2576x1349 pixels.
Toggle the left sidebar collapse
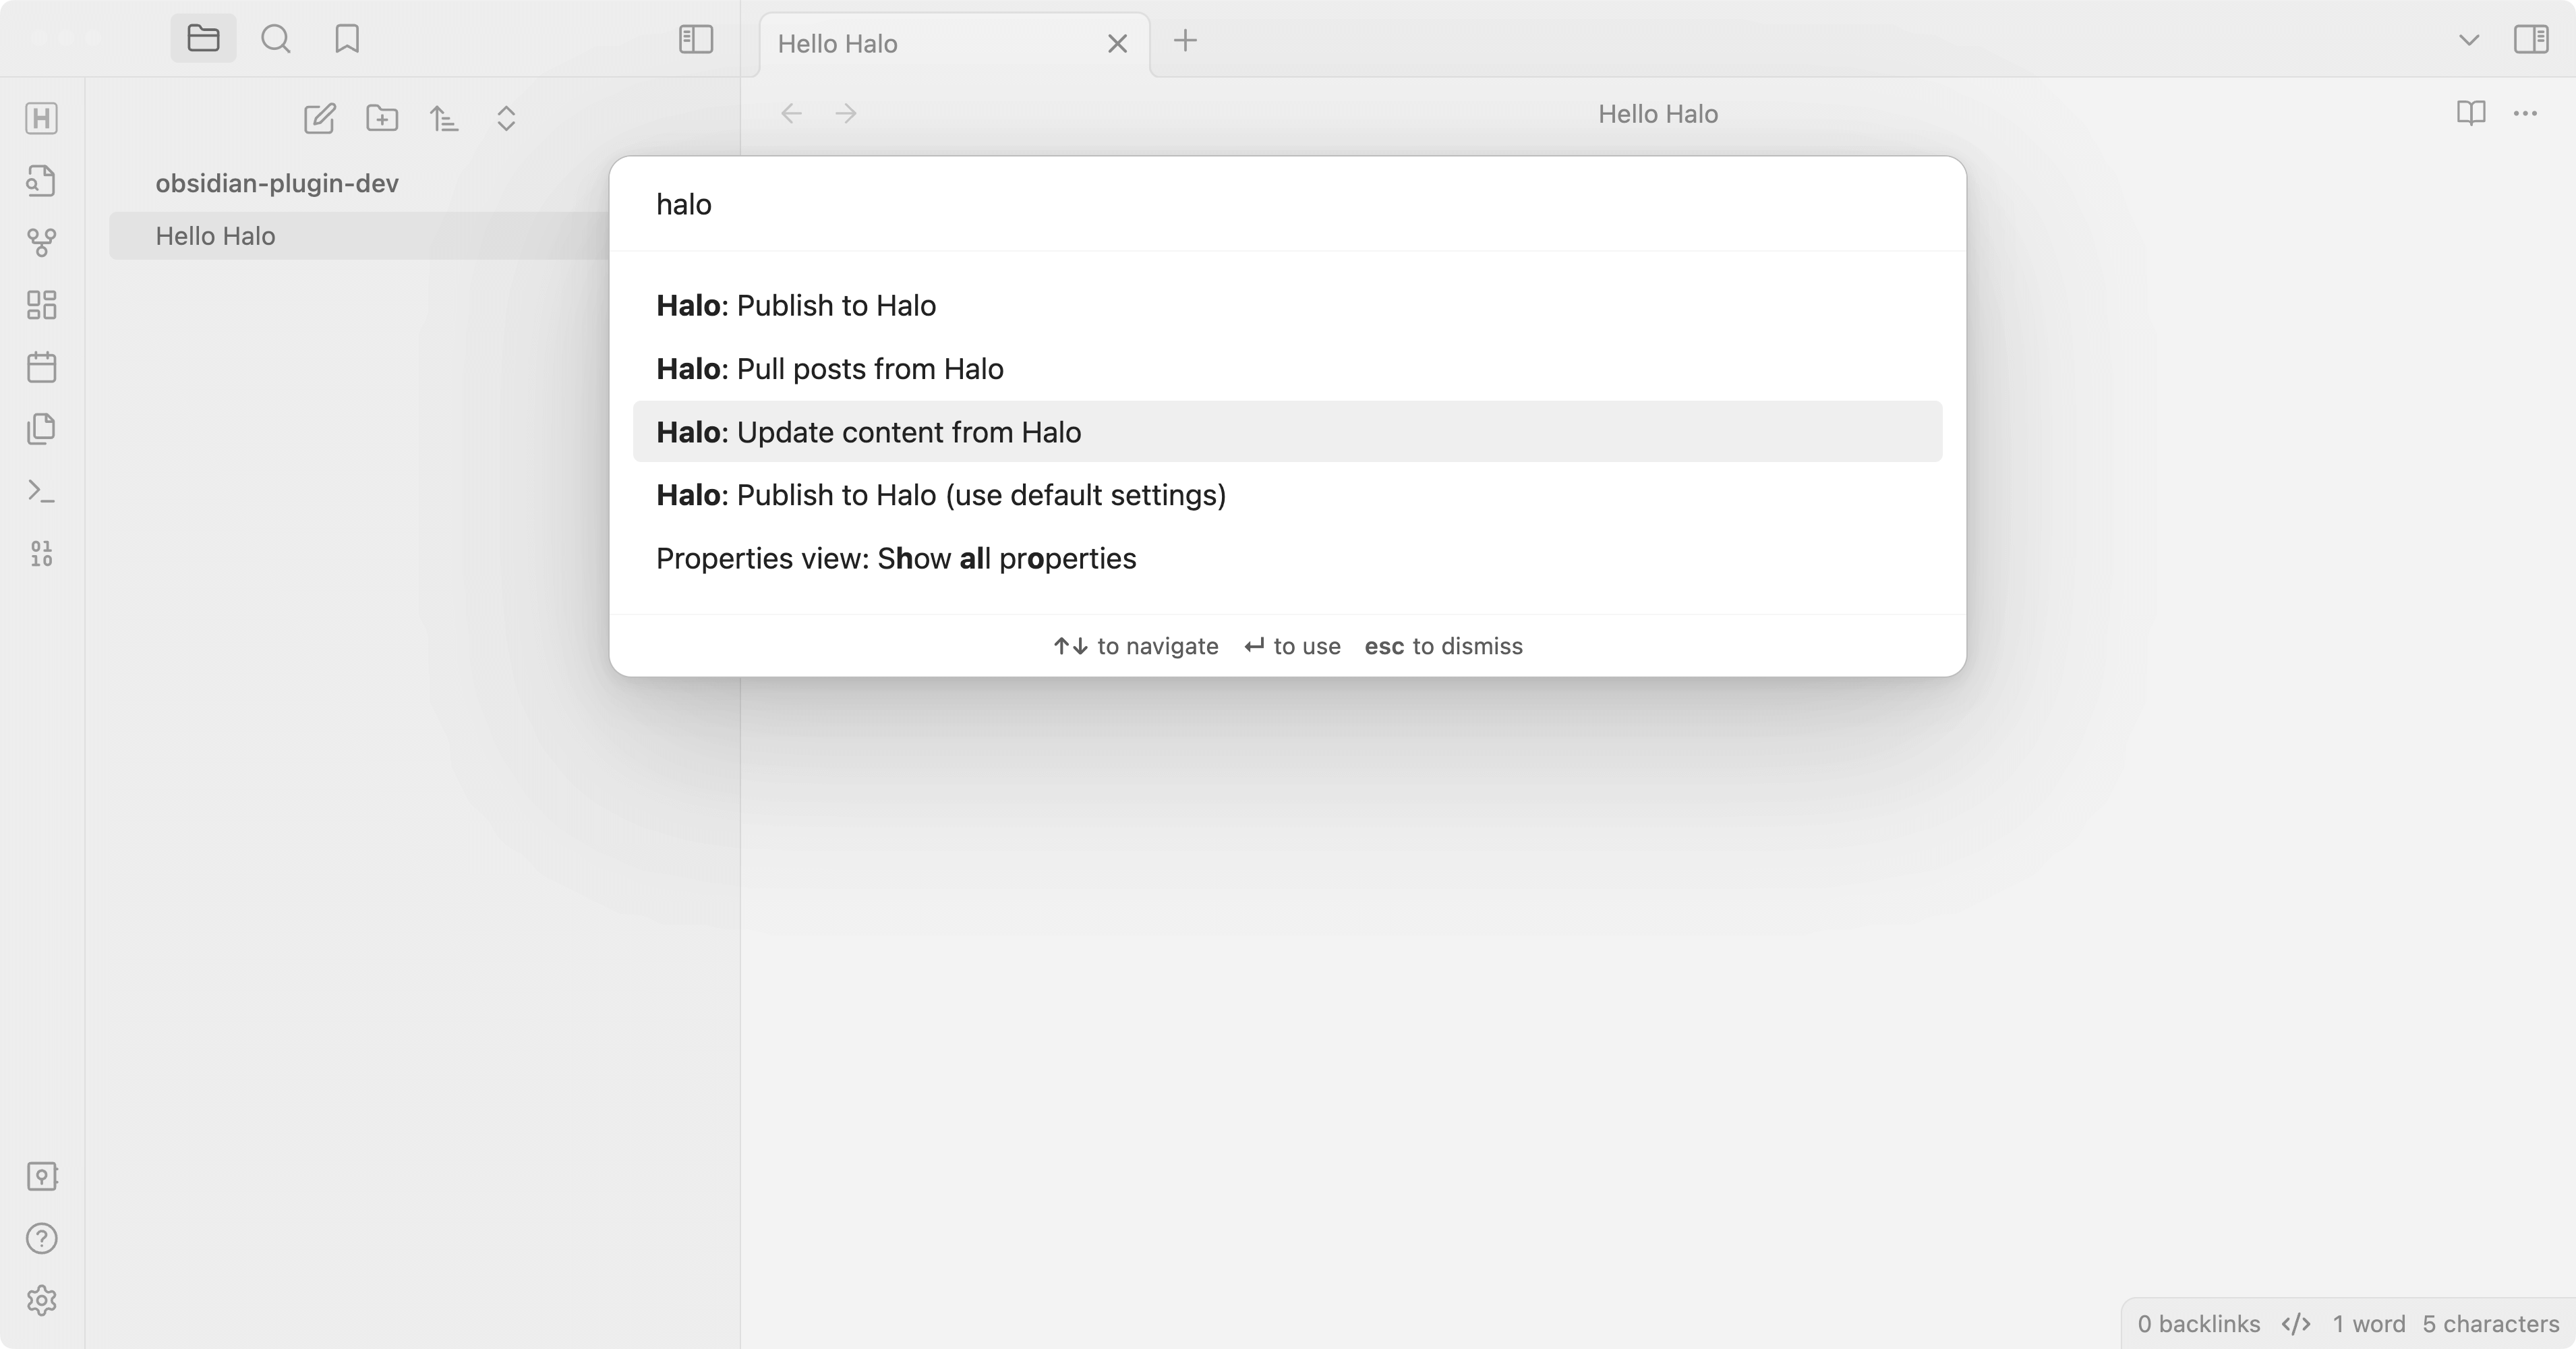(x=696, y=39)
